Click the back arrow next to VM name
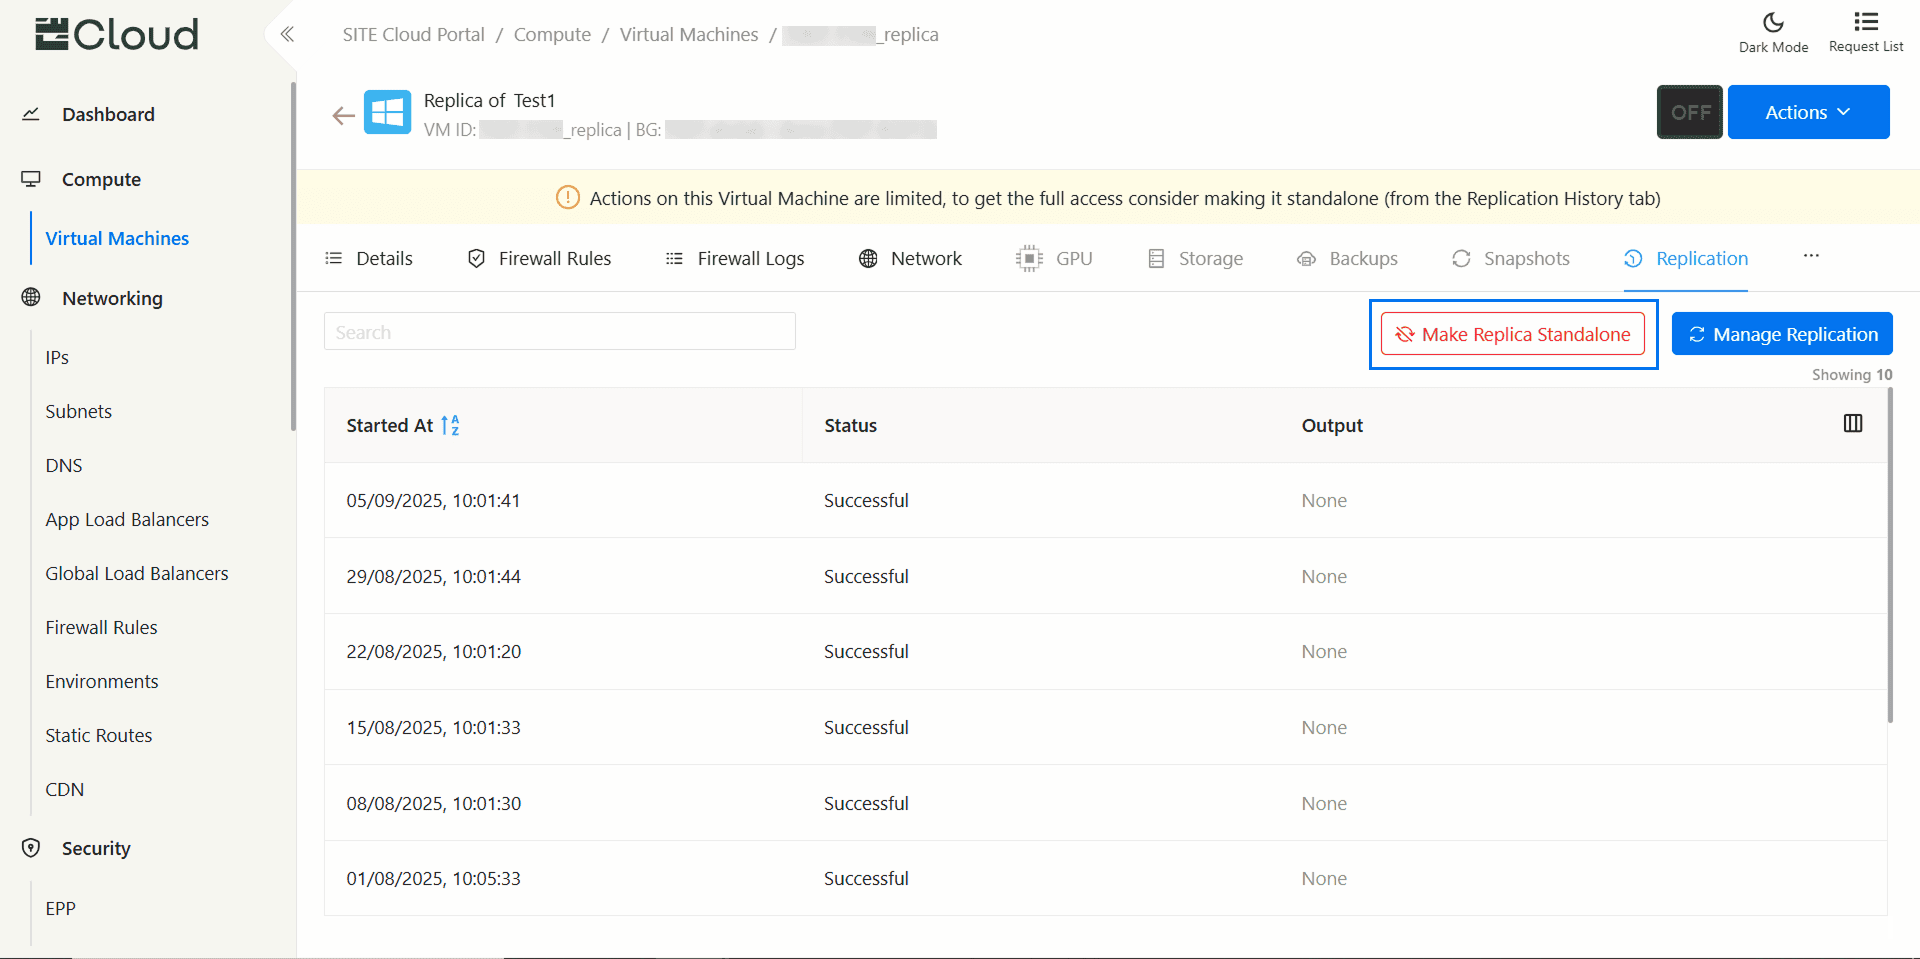 point(343,116)
